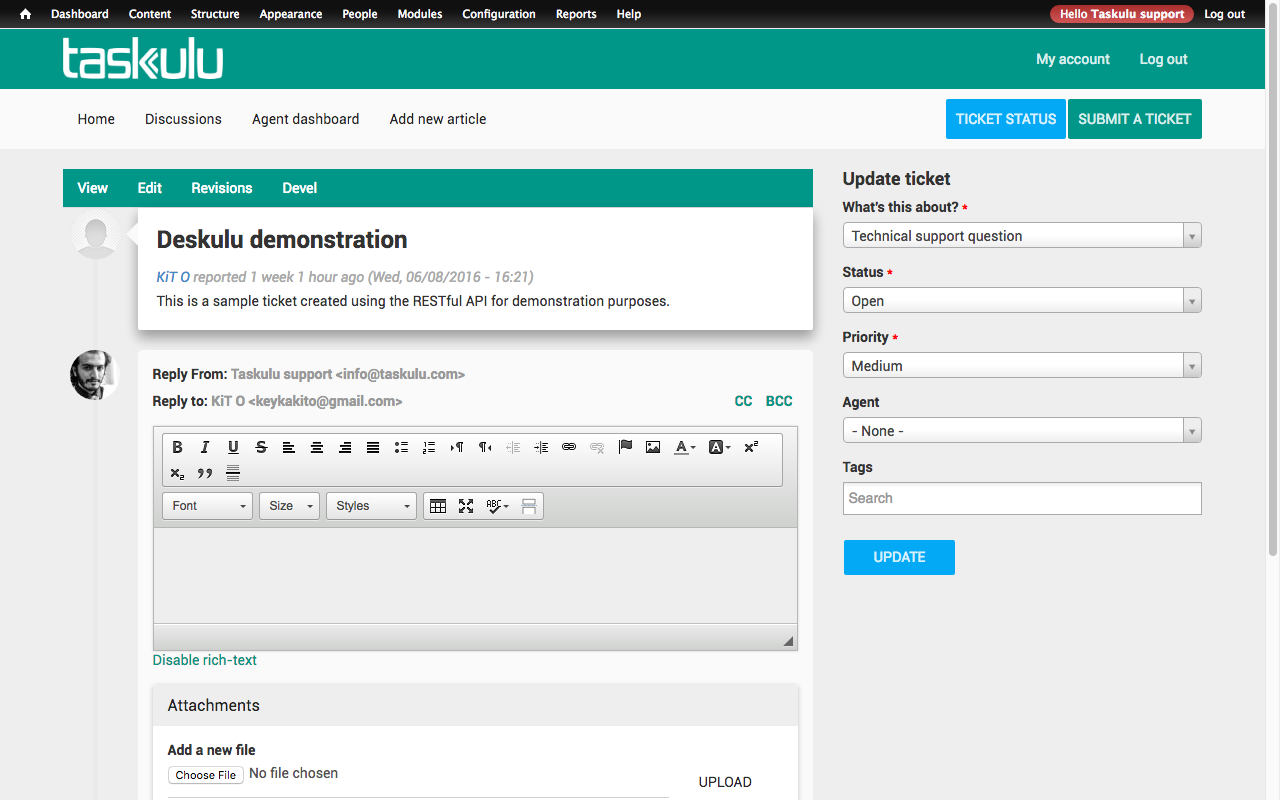The height and width of the screenshot is (800, 1280).
Task: Open the Appearance admin menu
Action: click(291, 14)
